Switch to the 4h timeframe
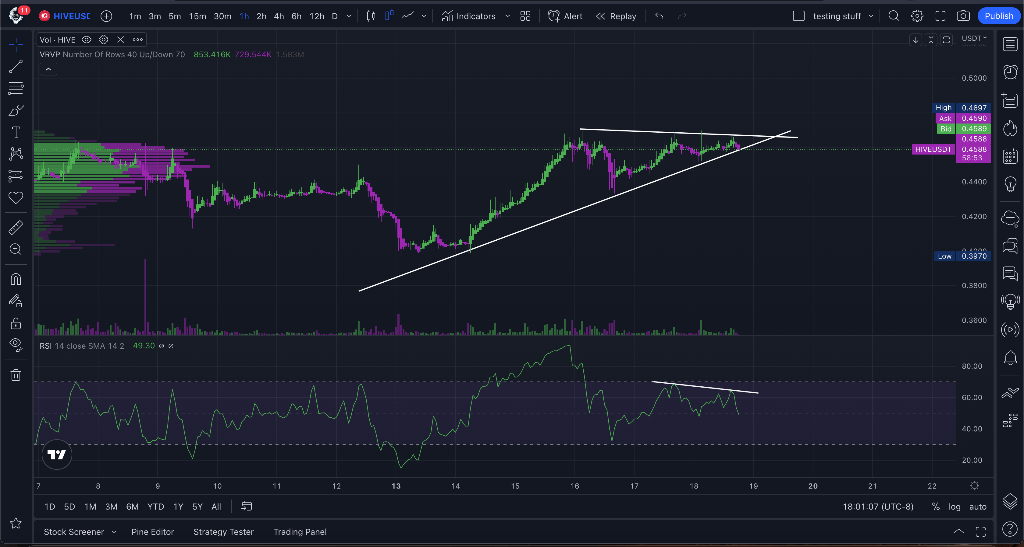 pos(279,16)
